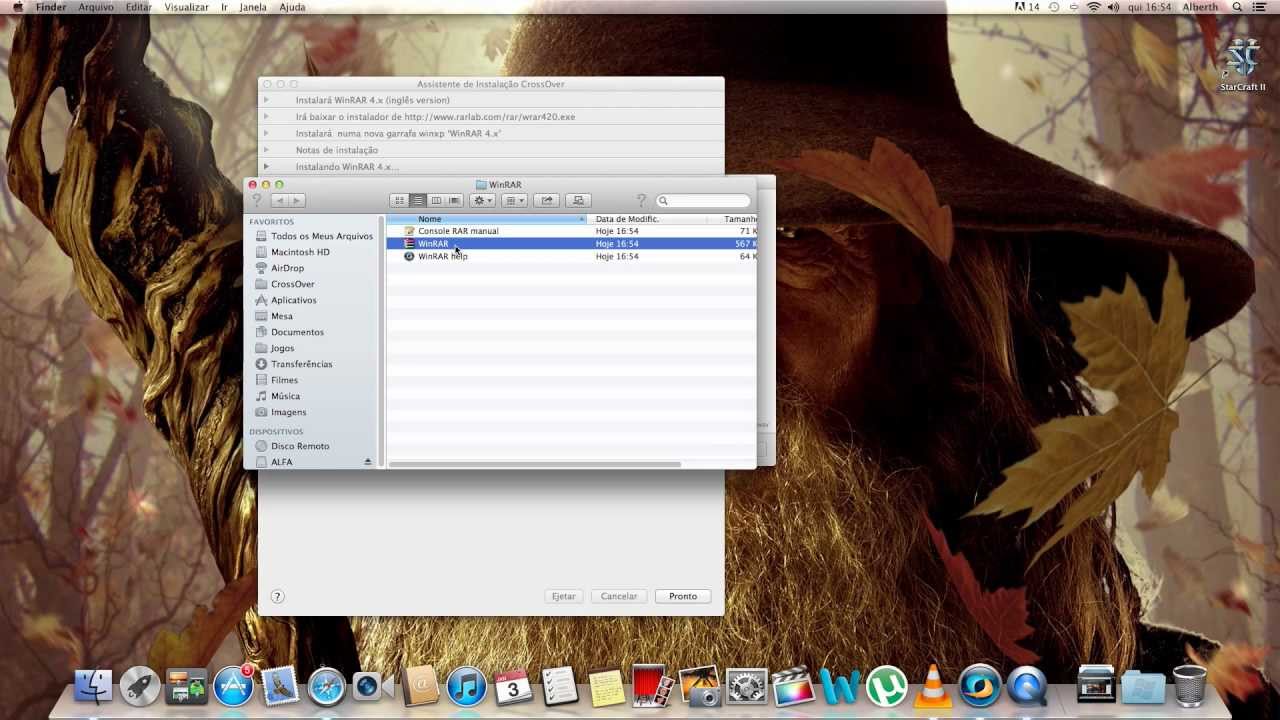Select Macintosh HD in the sidebar
The height and width of the screenshot is (720, 1280).
click(292, 252)
